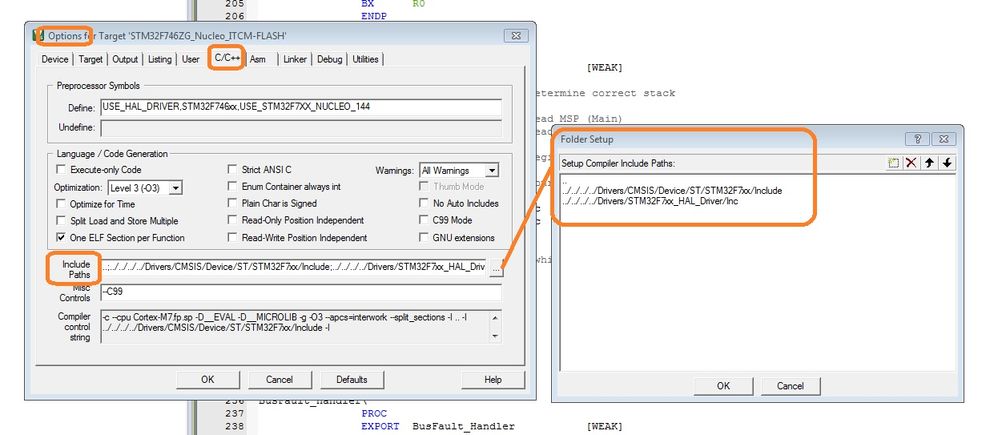998x435 pixels.
Task: Select the '..' include path entry
Action: click(565, 182)
